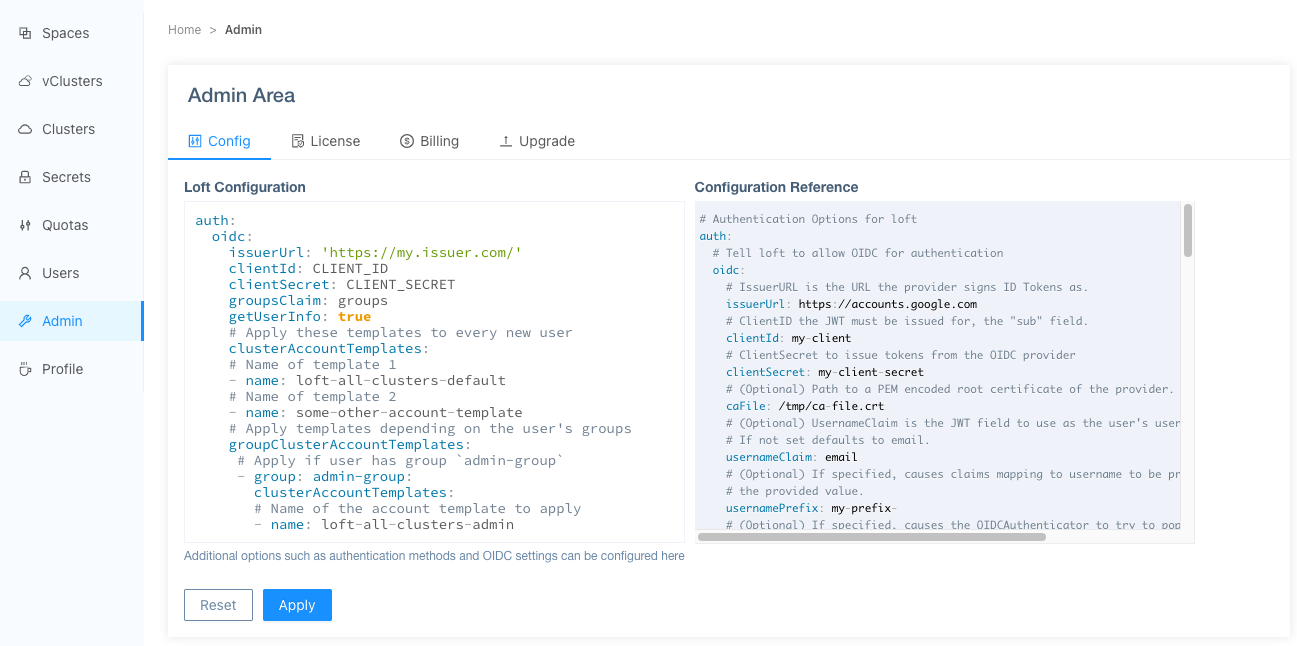The image size is (1297, 646).
Task: Open the Clusters page
Action: (x=71, y=129)
